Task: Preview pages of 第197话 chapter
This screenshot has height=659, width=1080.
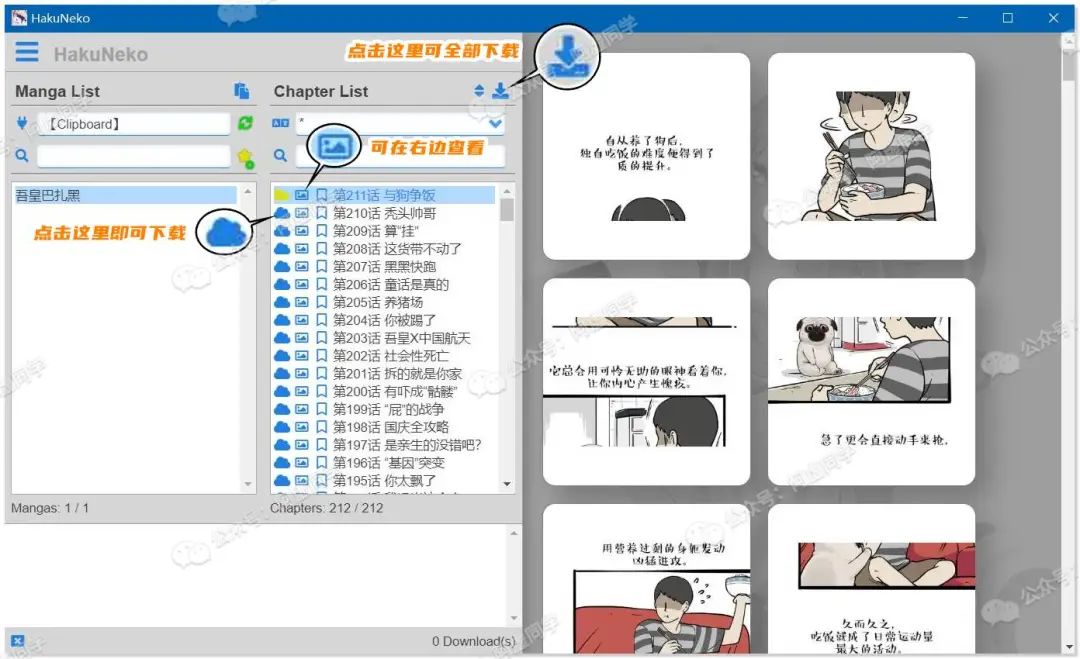Action: click(302, 446)
